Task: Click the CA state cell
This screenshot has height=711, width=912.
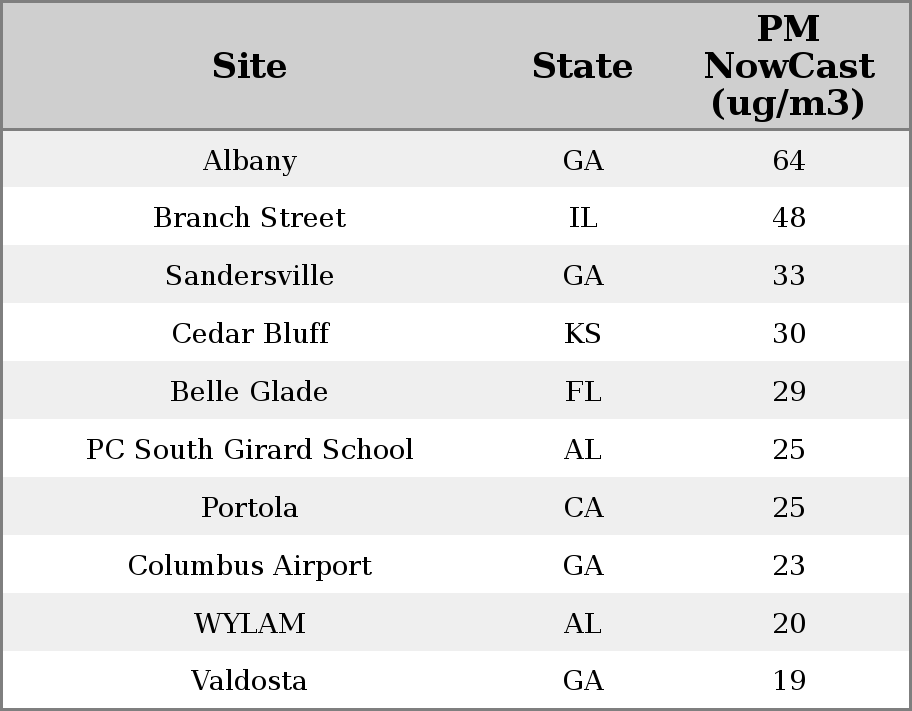Action: (583, 508)
